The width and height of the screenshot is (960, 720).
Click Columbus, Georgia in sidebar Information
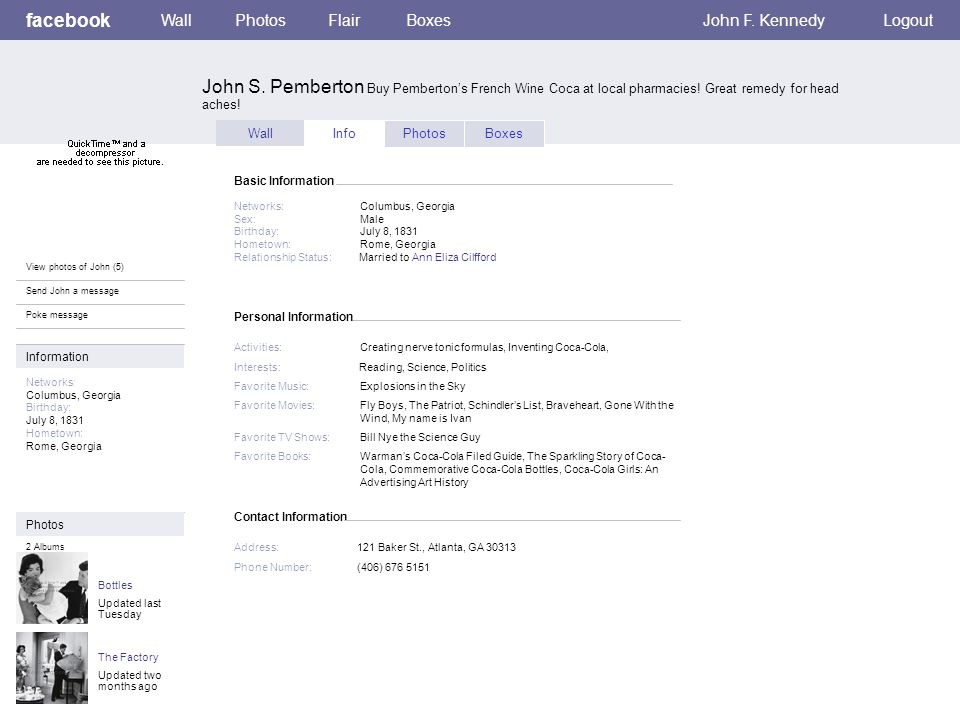pos(73,396)
